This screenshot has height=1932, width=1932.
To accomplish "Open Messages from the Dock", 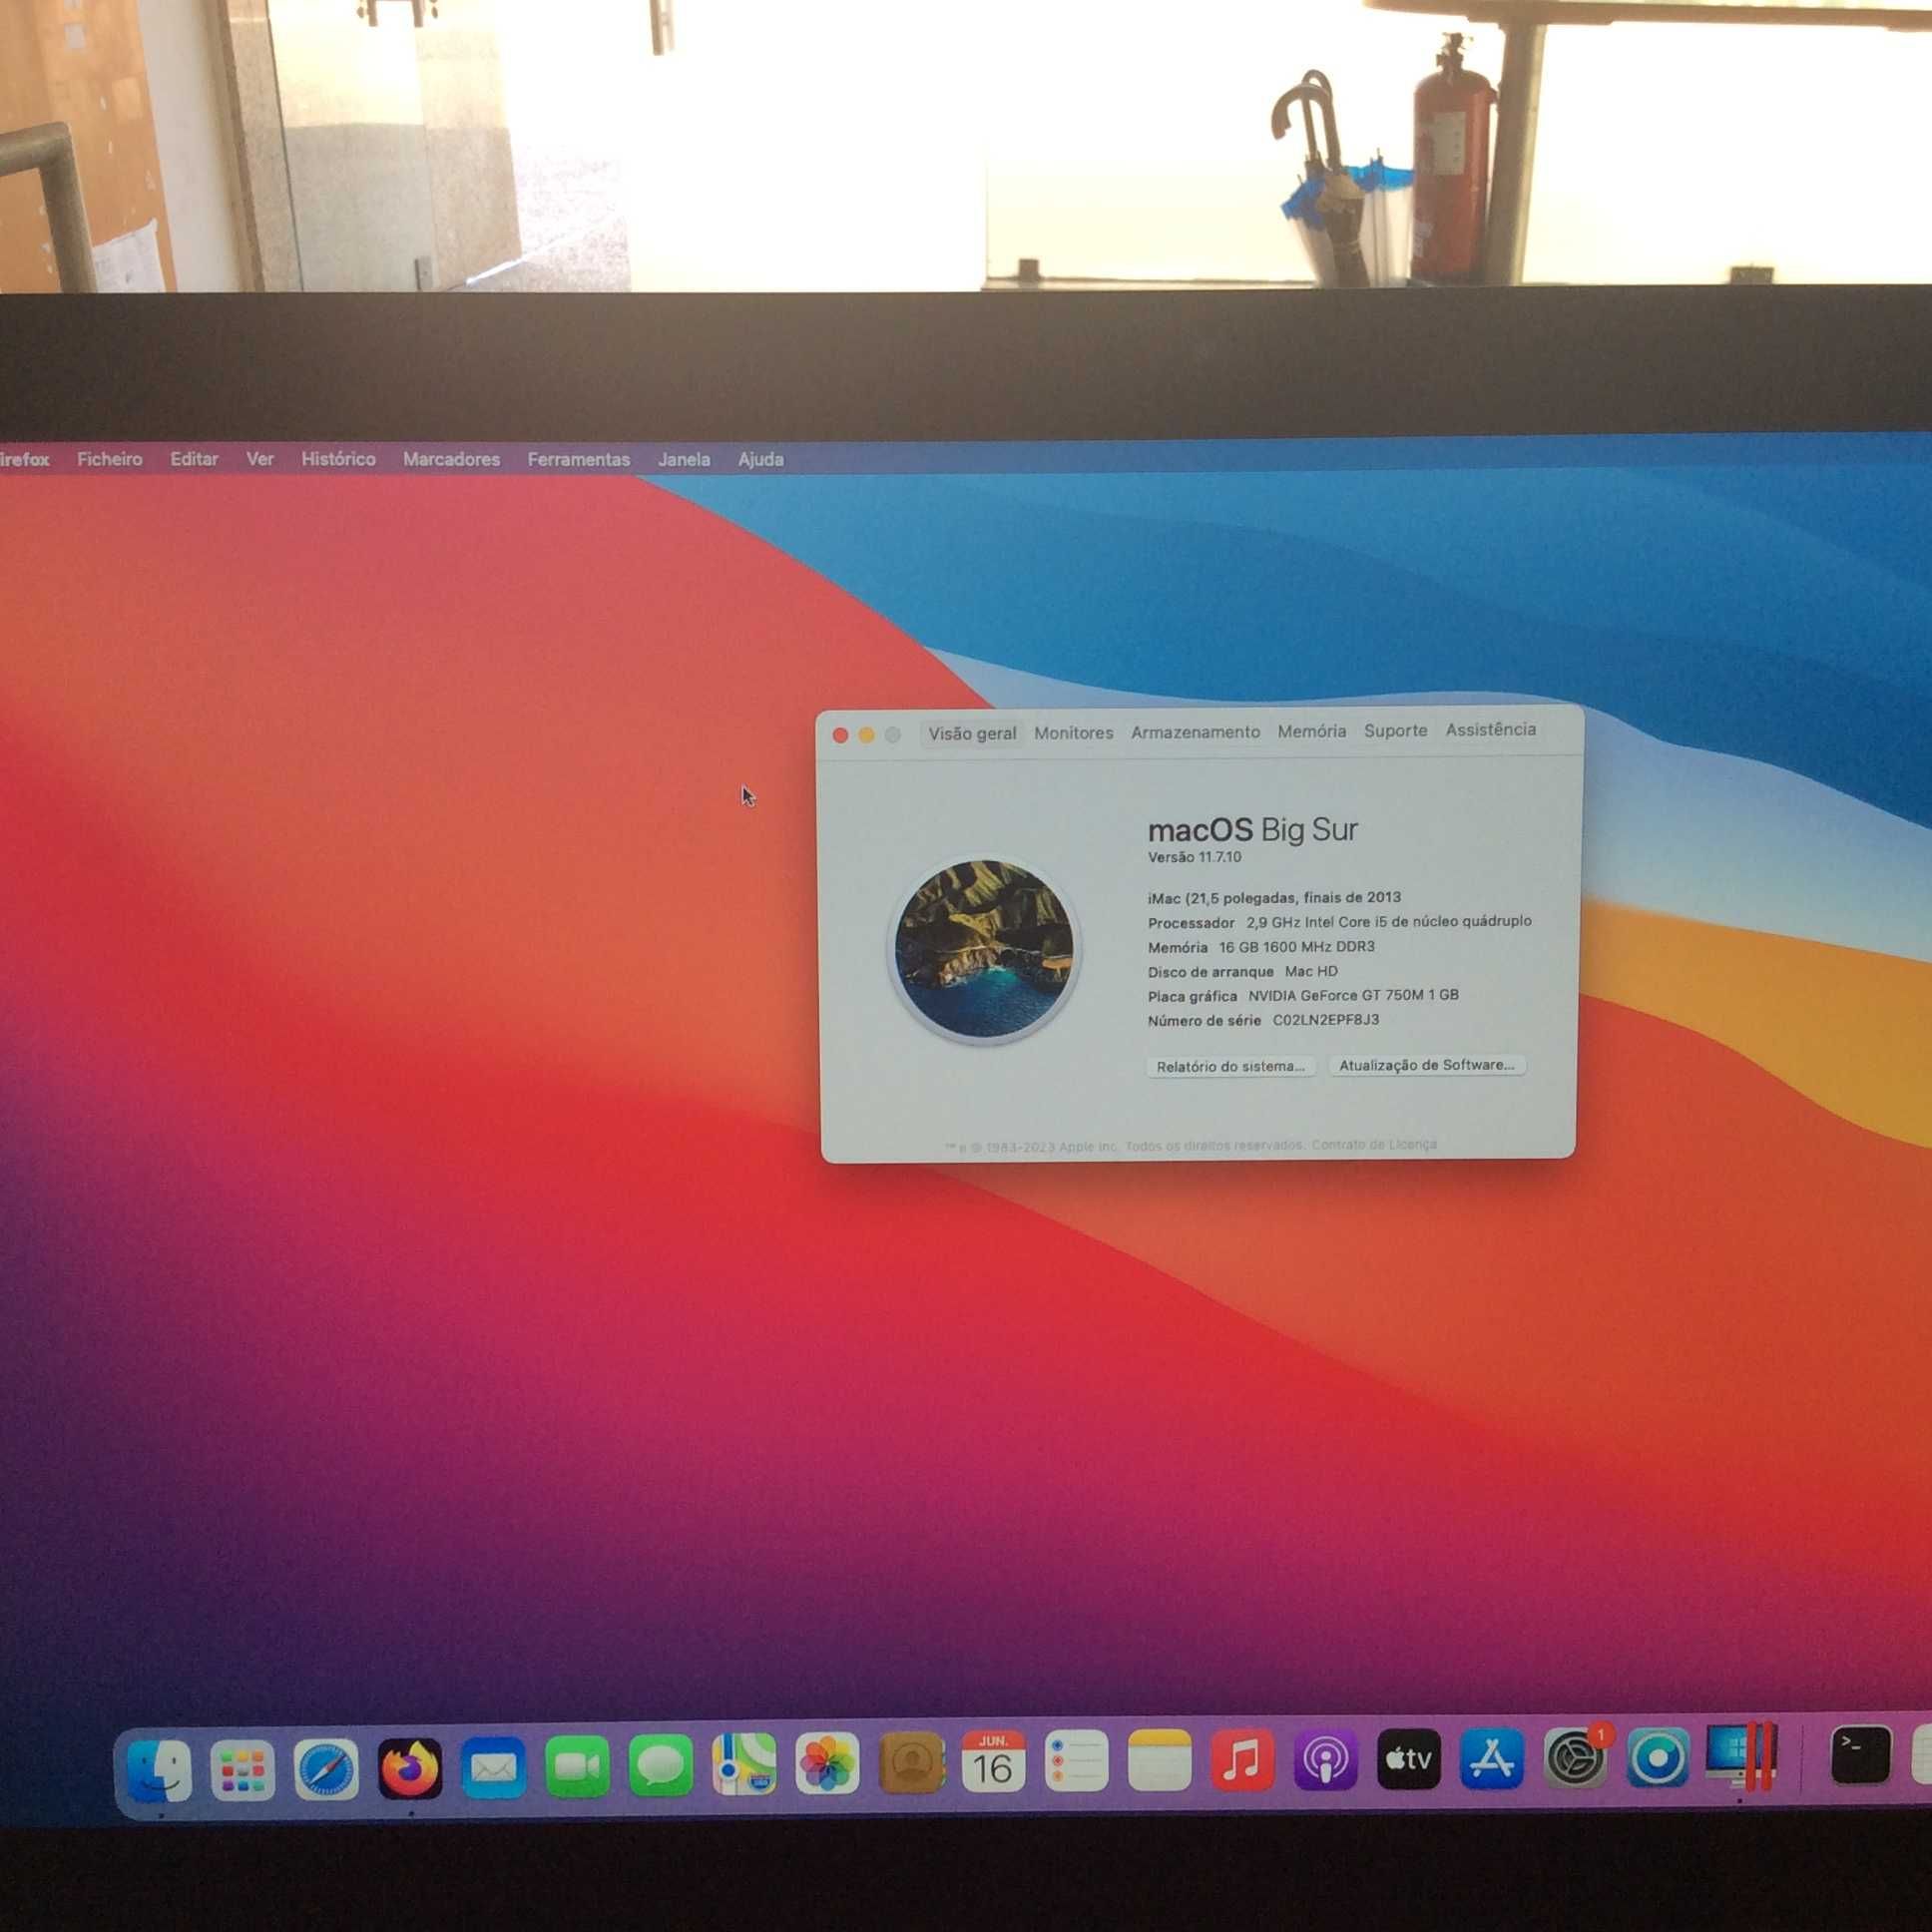I will [x=660, y=1766].
